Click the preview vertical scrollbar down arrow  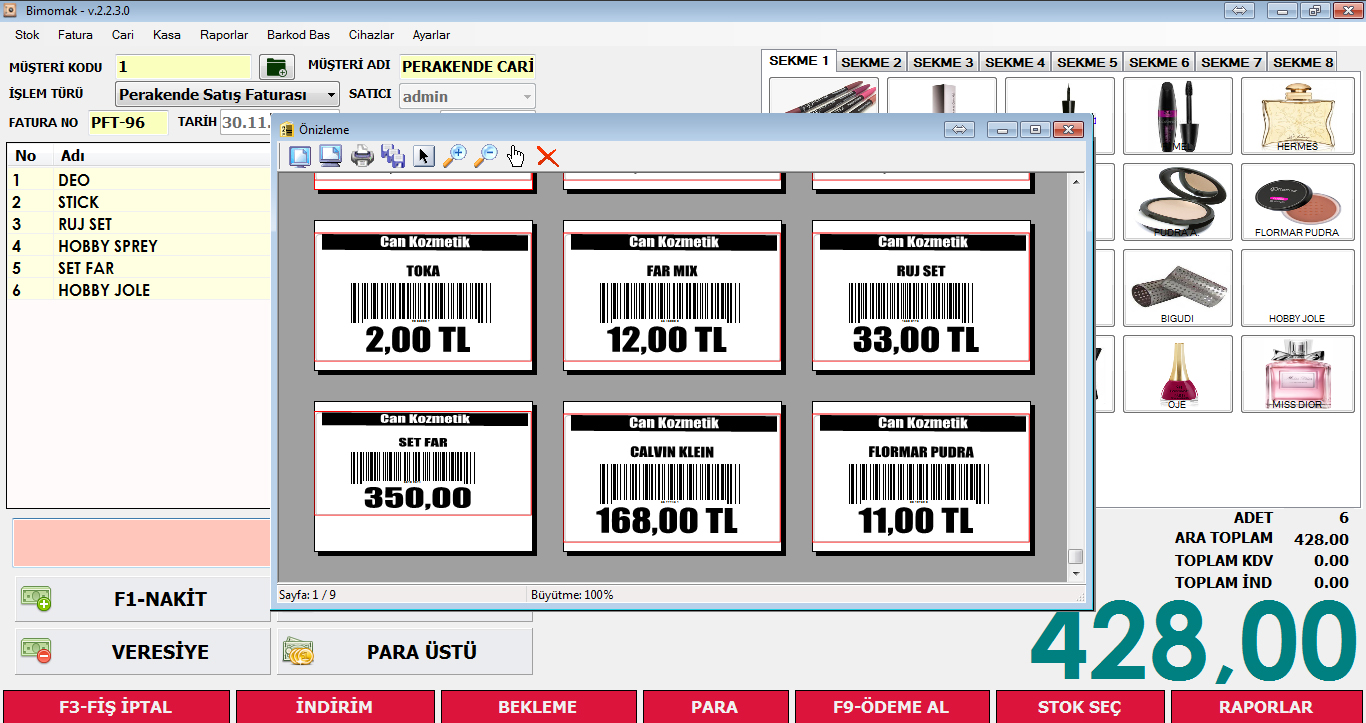1076,574
